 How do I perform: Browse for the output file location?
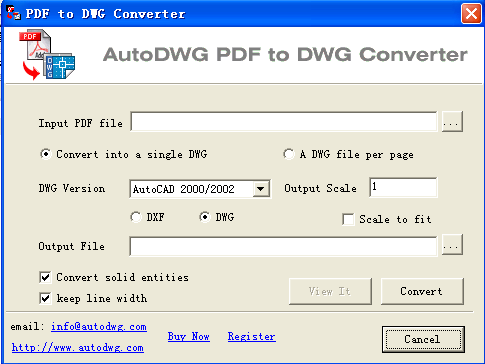click(x=452, y=245)
